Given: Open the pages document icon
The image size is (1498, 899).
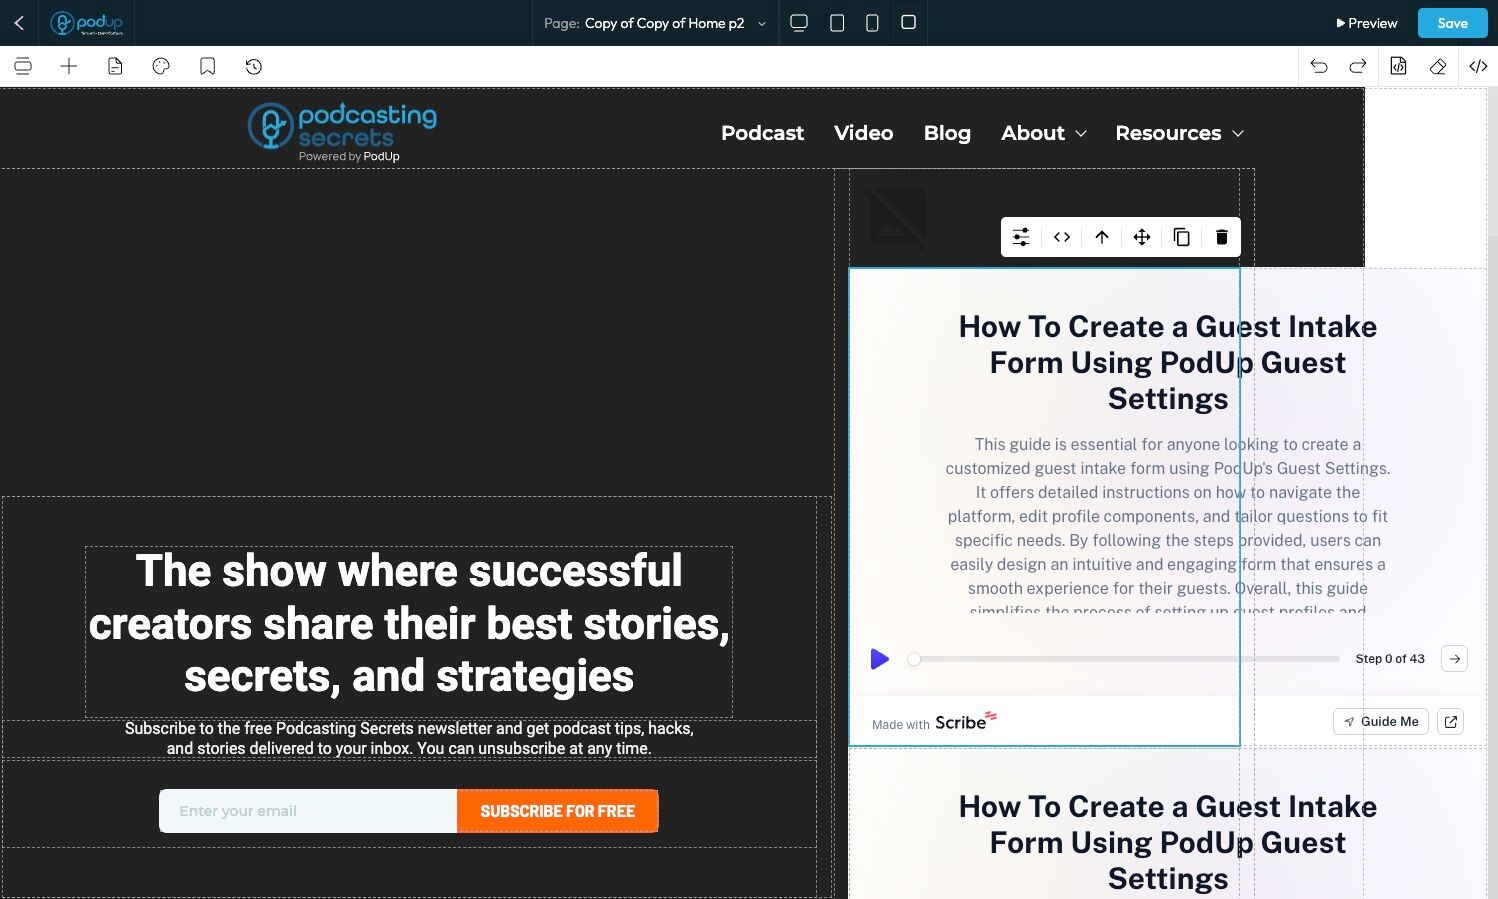Looking at the screenshot, I should click(115, 67).
